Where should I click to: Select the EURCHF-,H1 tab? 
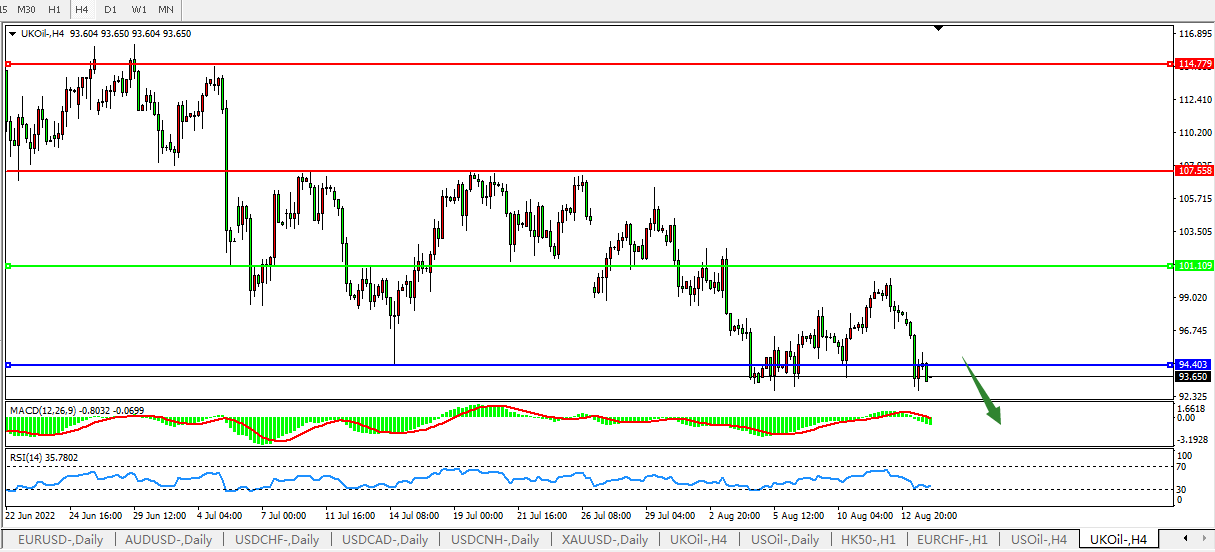point(954,540)
